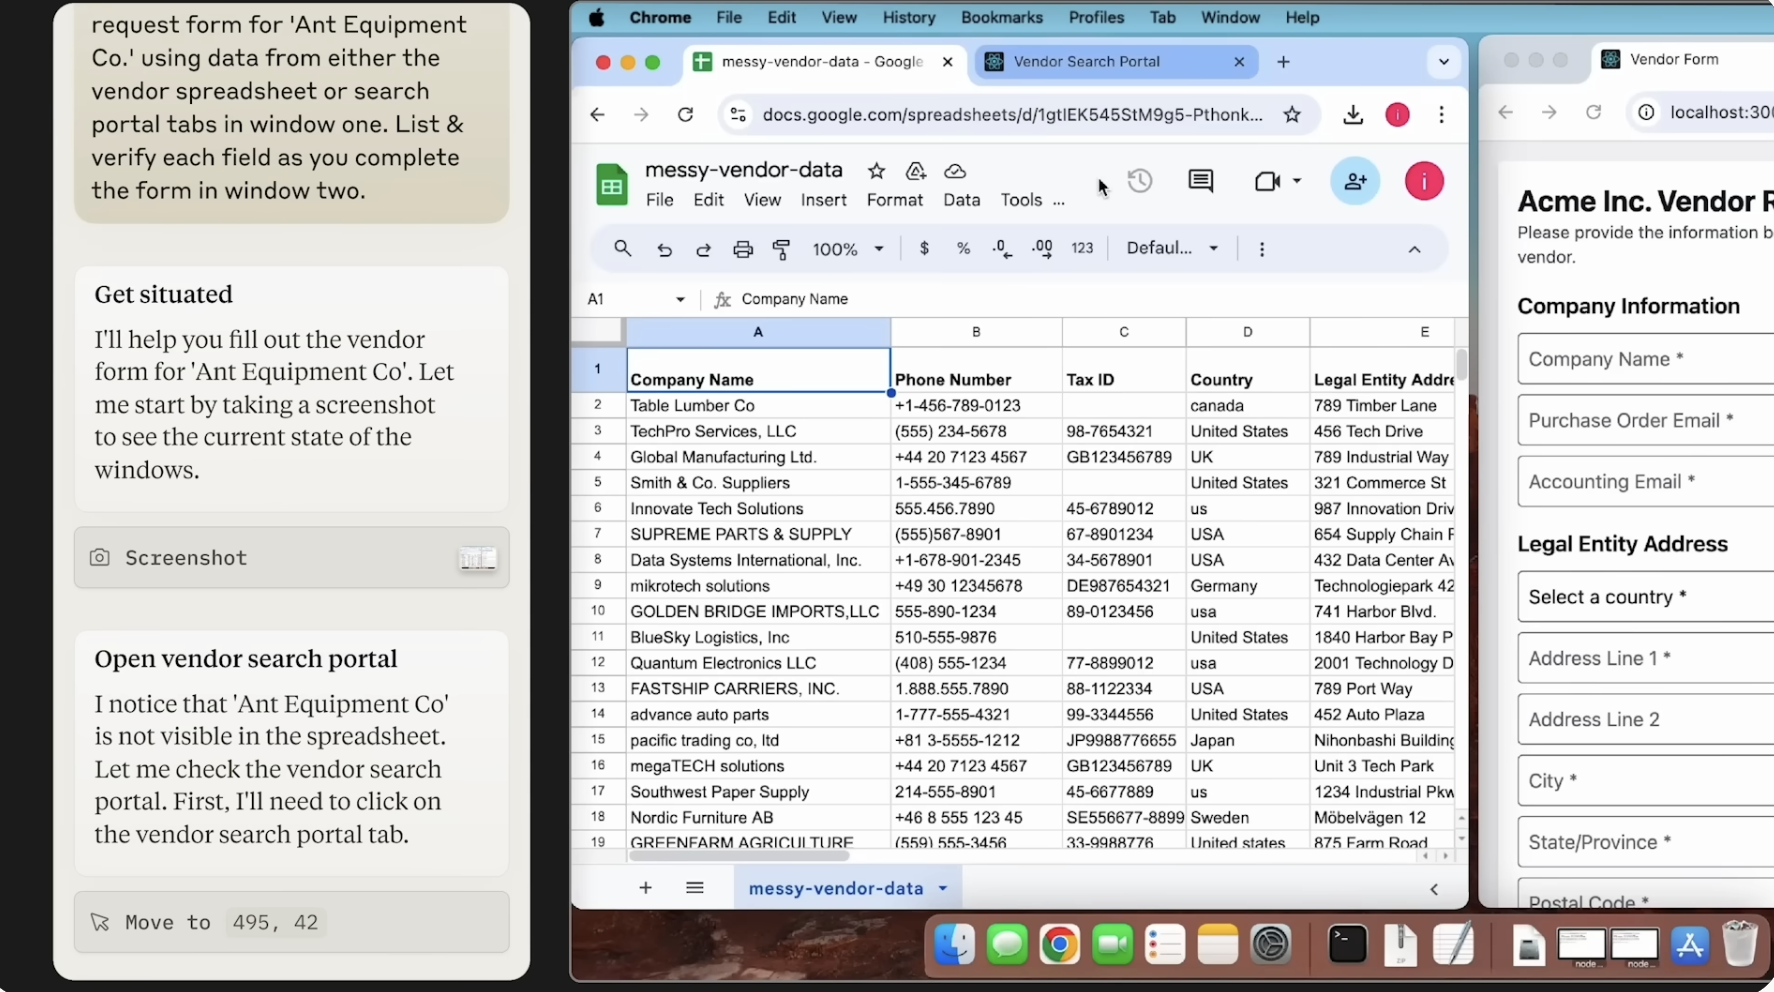Open the Sheets Insert menu
Image resolution: width=1774 pixels, height=992 pixels.
[x=823, y=200]
